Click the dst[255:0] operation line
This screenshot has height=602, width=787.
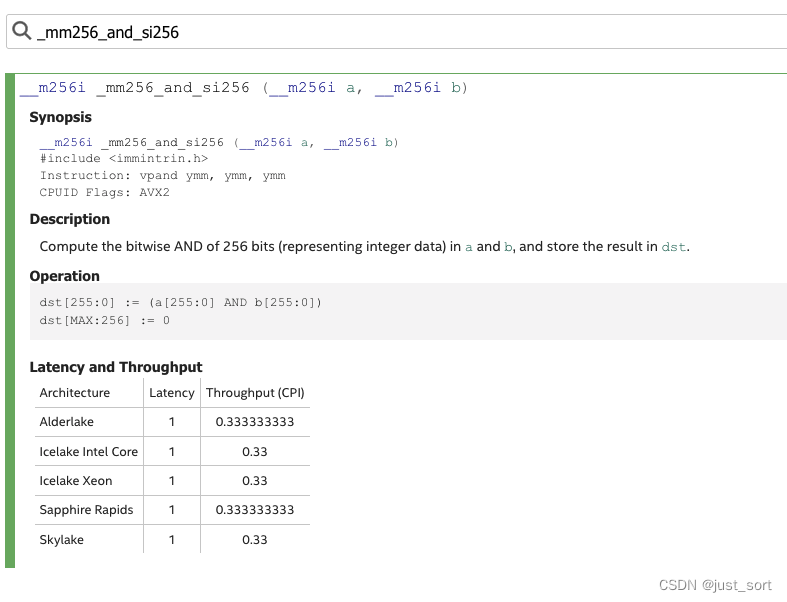pyautogui.click(x=181, y=302)
